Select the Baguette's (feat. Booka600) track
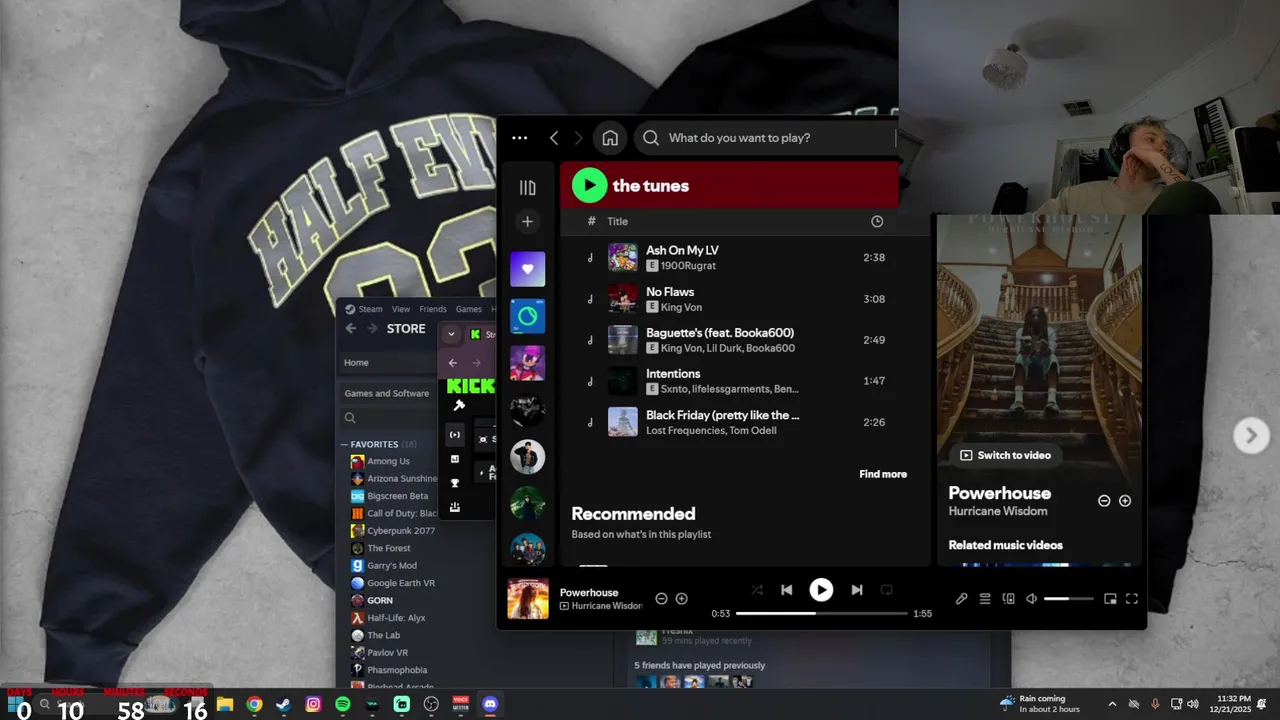This screenshot has width=1280, height=720. [x=745, y=340]
